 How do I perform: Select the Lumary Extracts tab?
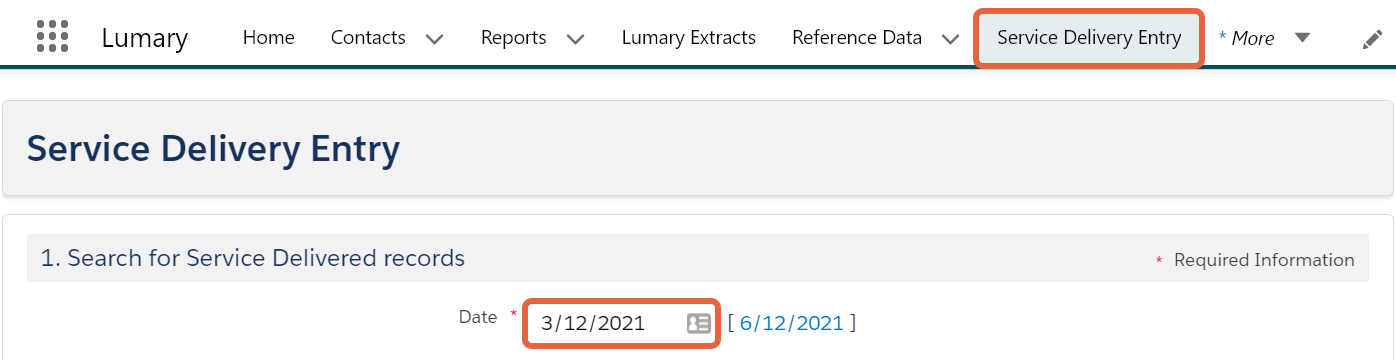pos(688,37)
